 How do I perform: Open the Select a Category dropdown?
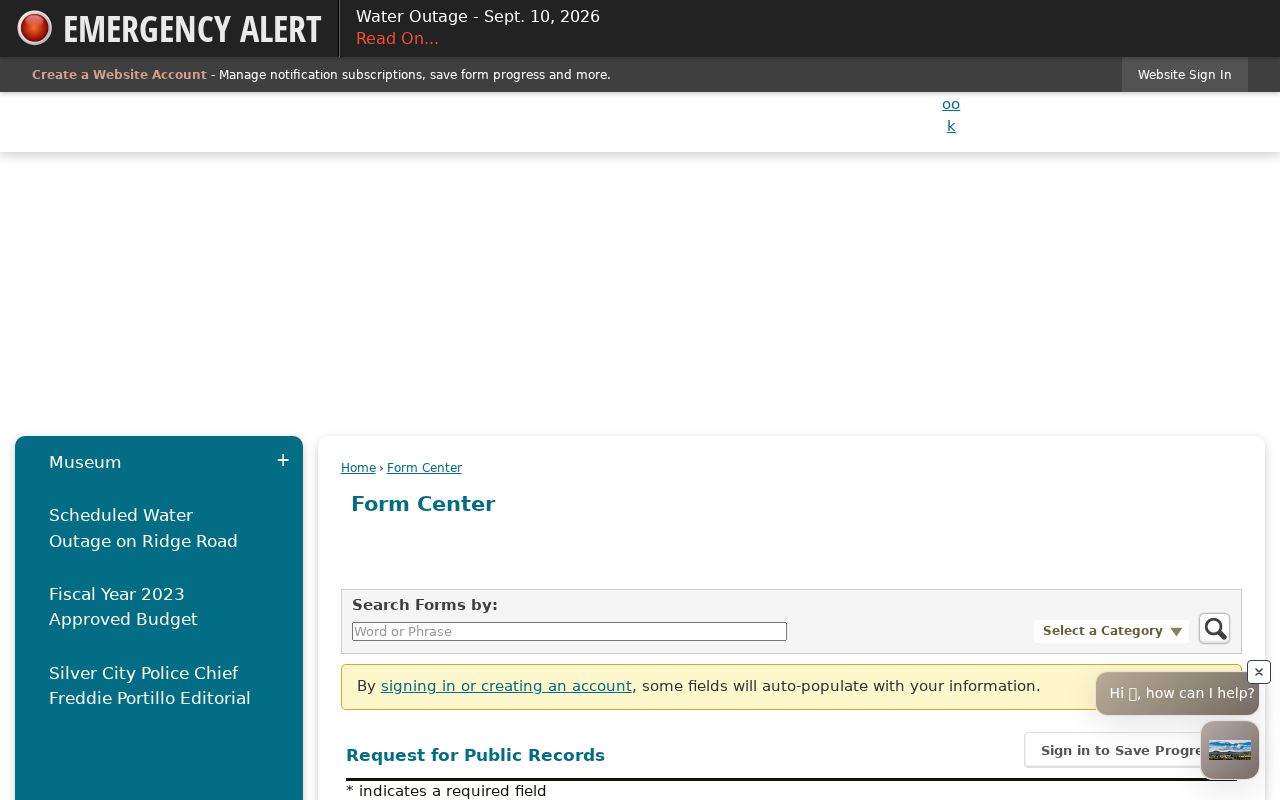(1112, 631)
